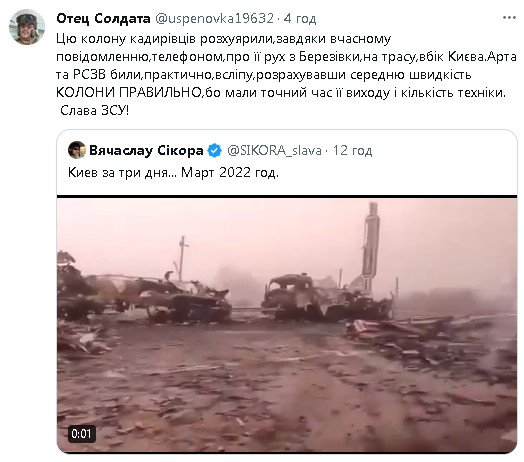Image resolution: width=524 pixels, height=462 pixels.
Task: Click the 0:01 video duration badge
Action: [x=81, y=434]
